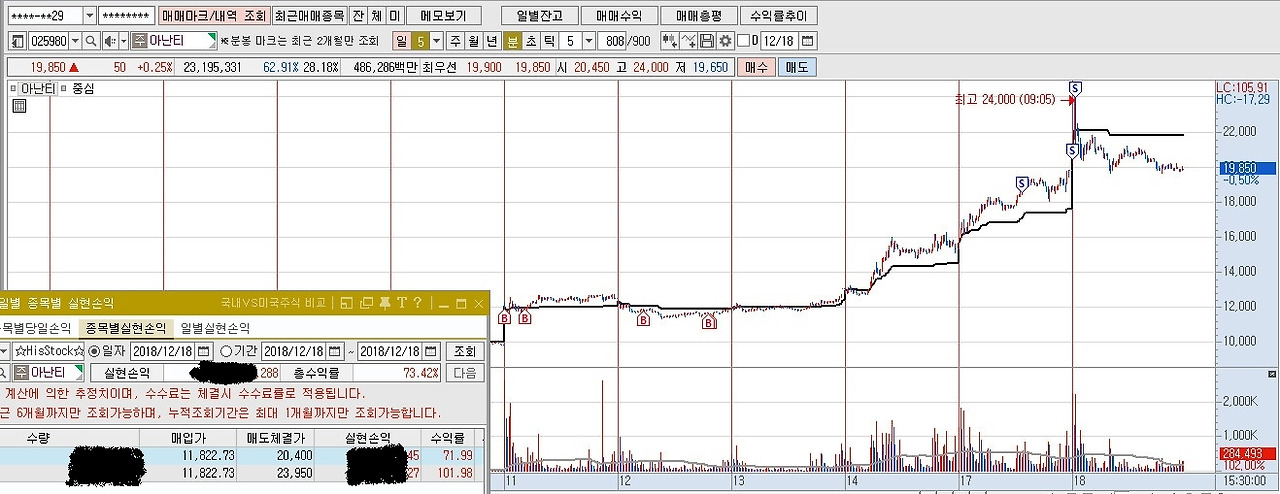Expand the minute interval 5 dropdown
Viewport: 1280px width, 494px height.
click(x=588, y=41)
